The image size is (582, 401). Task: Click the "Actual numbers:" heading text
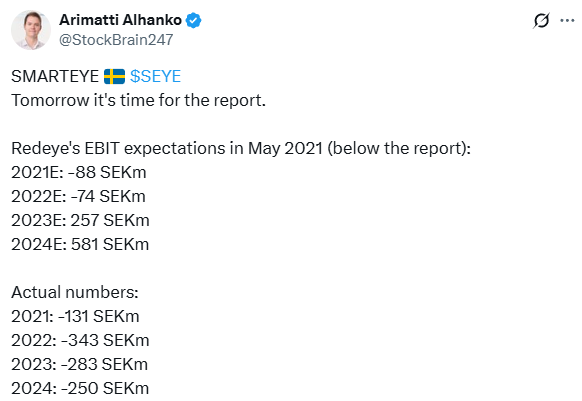(75, 292)
